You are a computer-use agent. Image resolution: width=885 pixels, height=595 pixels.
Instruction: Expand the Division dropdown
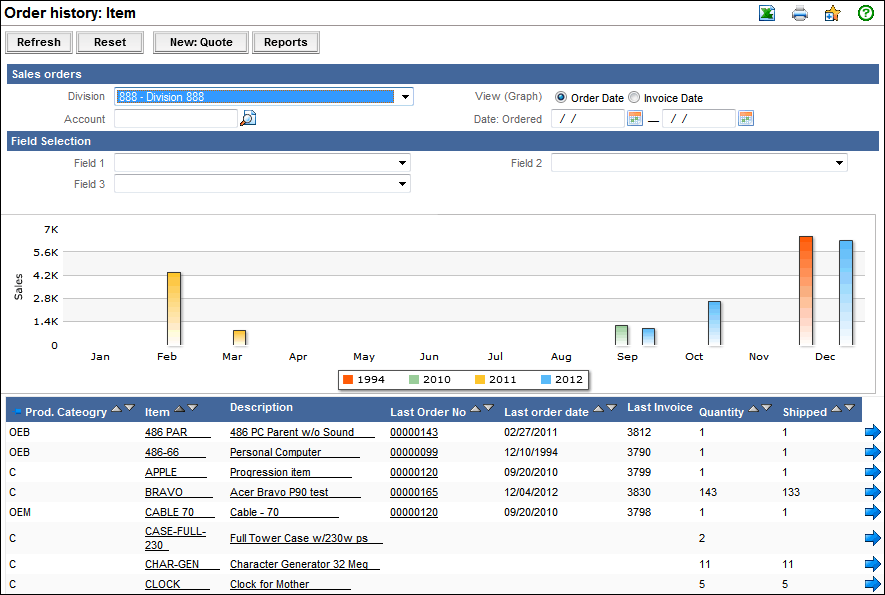tap(405, 97)
